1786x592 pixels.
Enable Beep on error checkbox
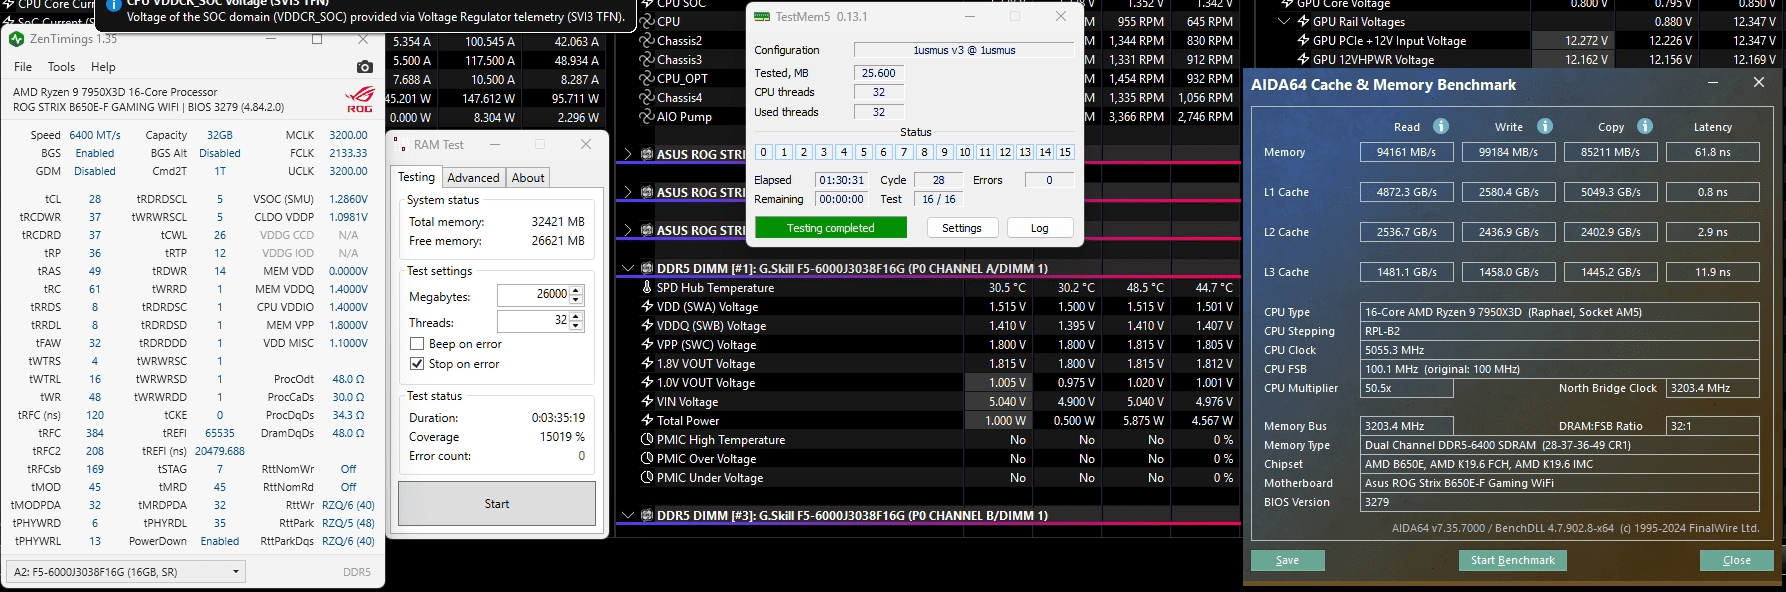[x=417, y=344]
